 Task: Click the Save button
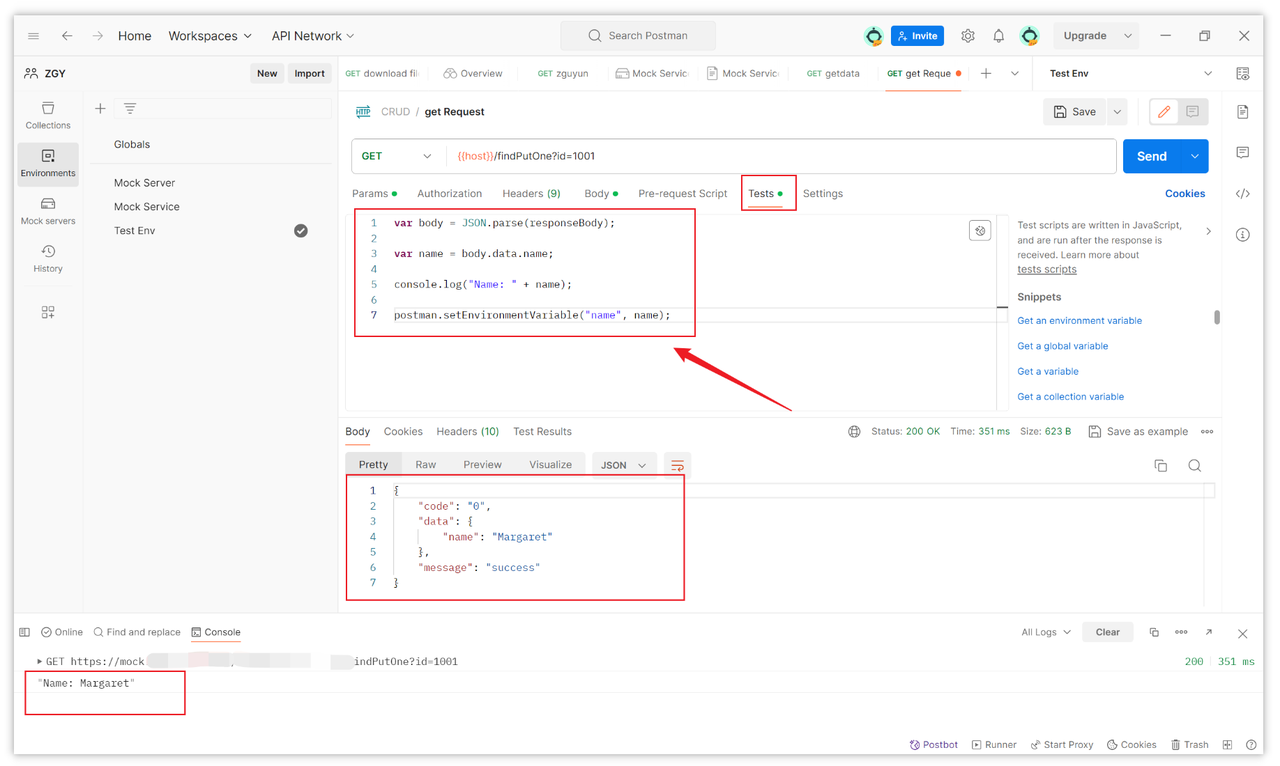pos(1075,112)
